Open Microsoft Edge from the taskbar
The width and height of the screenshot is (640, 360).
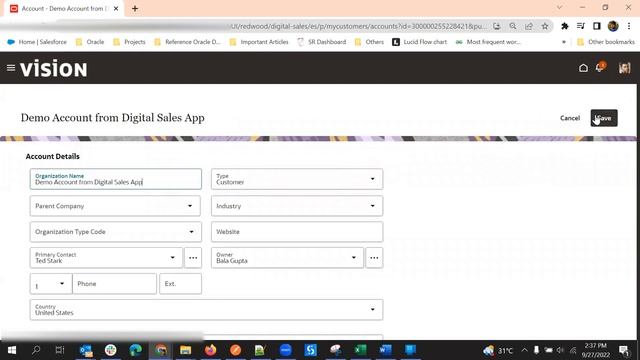pyautogui.click(x=136, y=350)
